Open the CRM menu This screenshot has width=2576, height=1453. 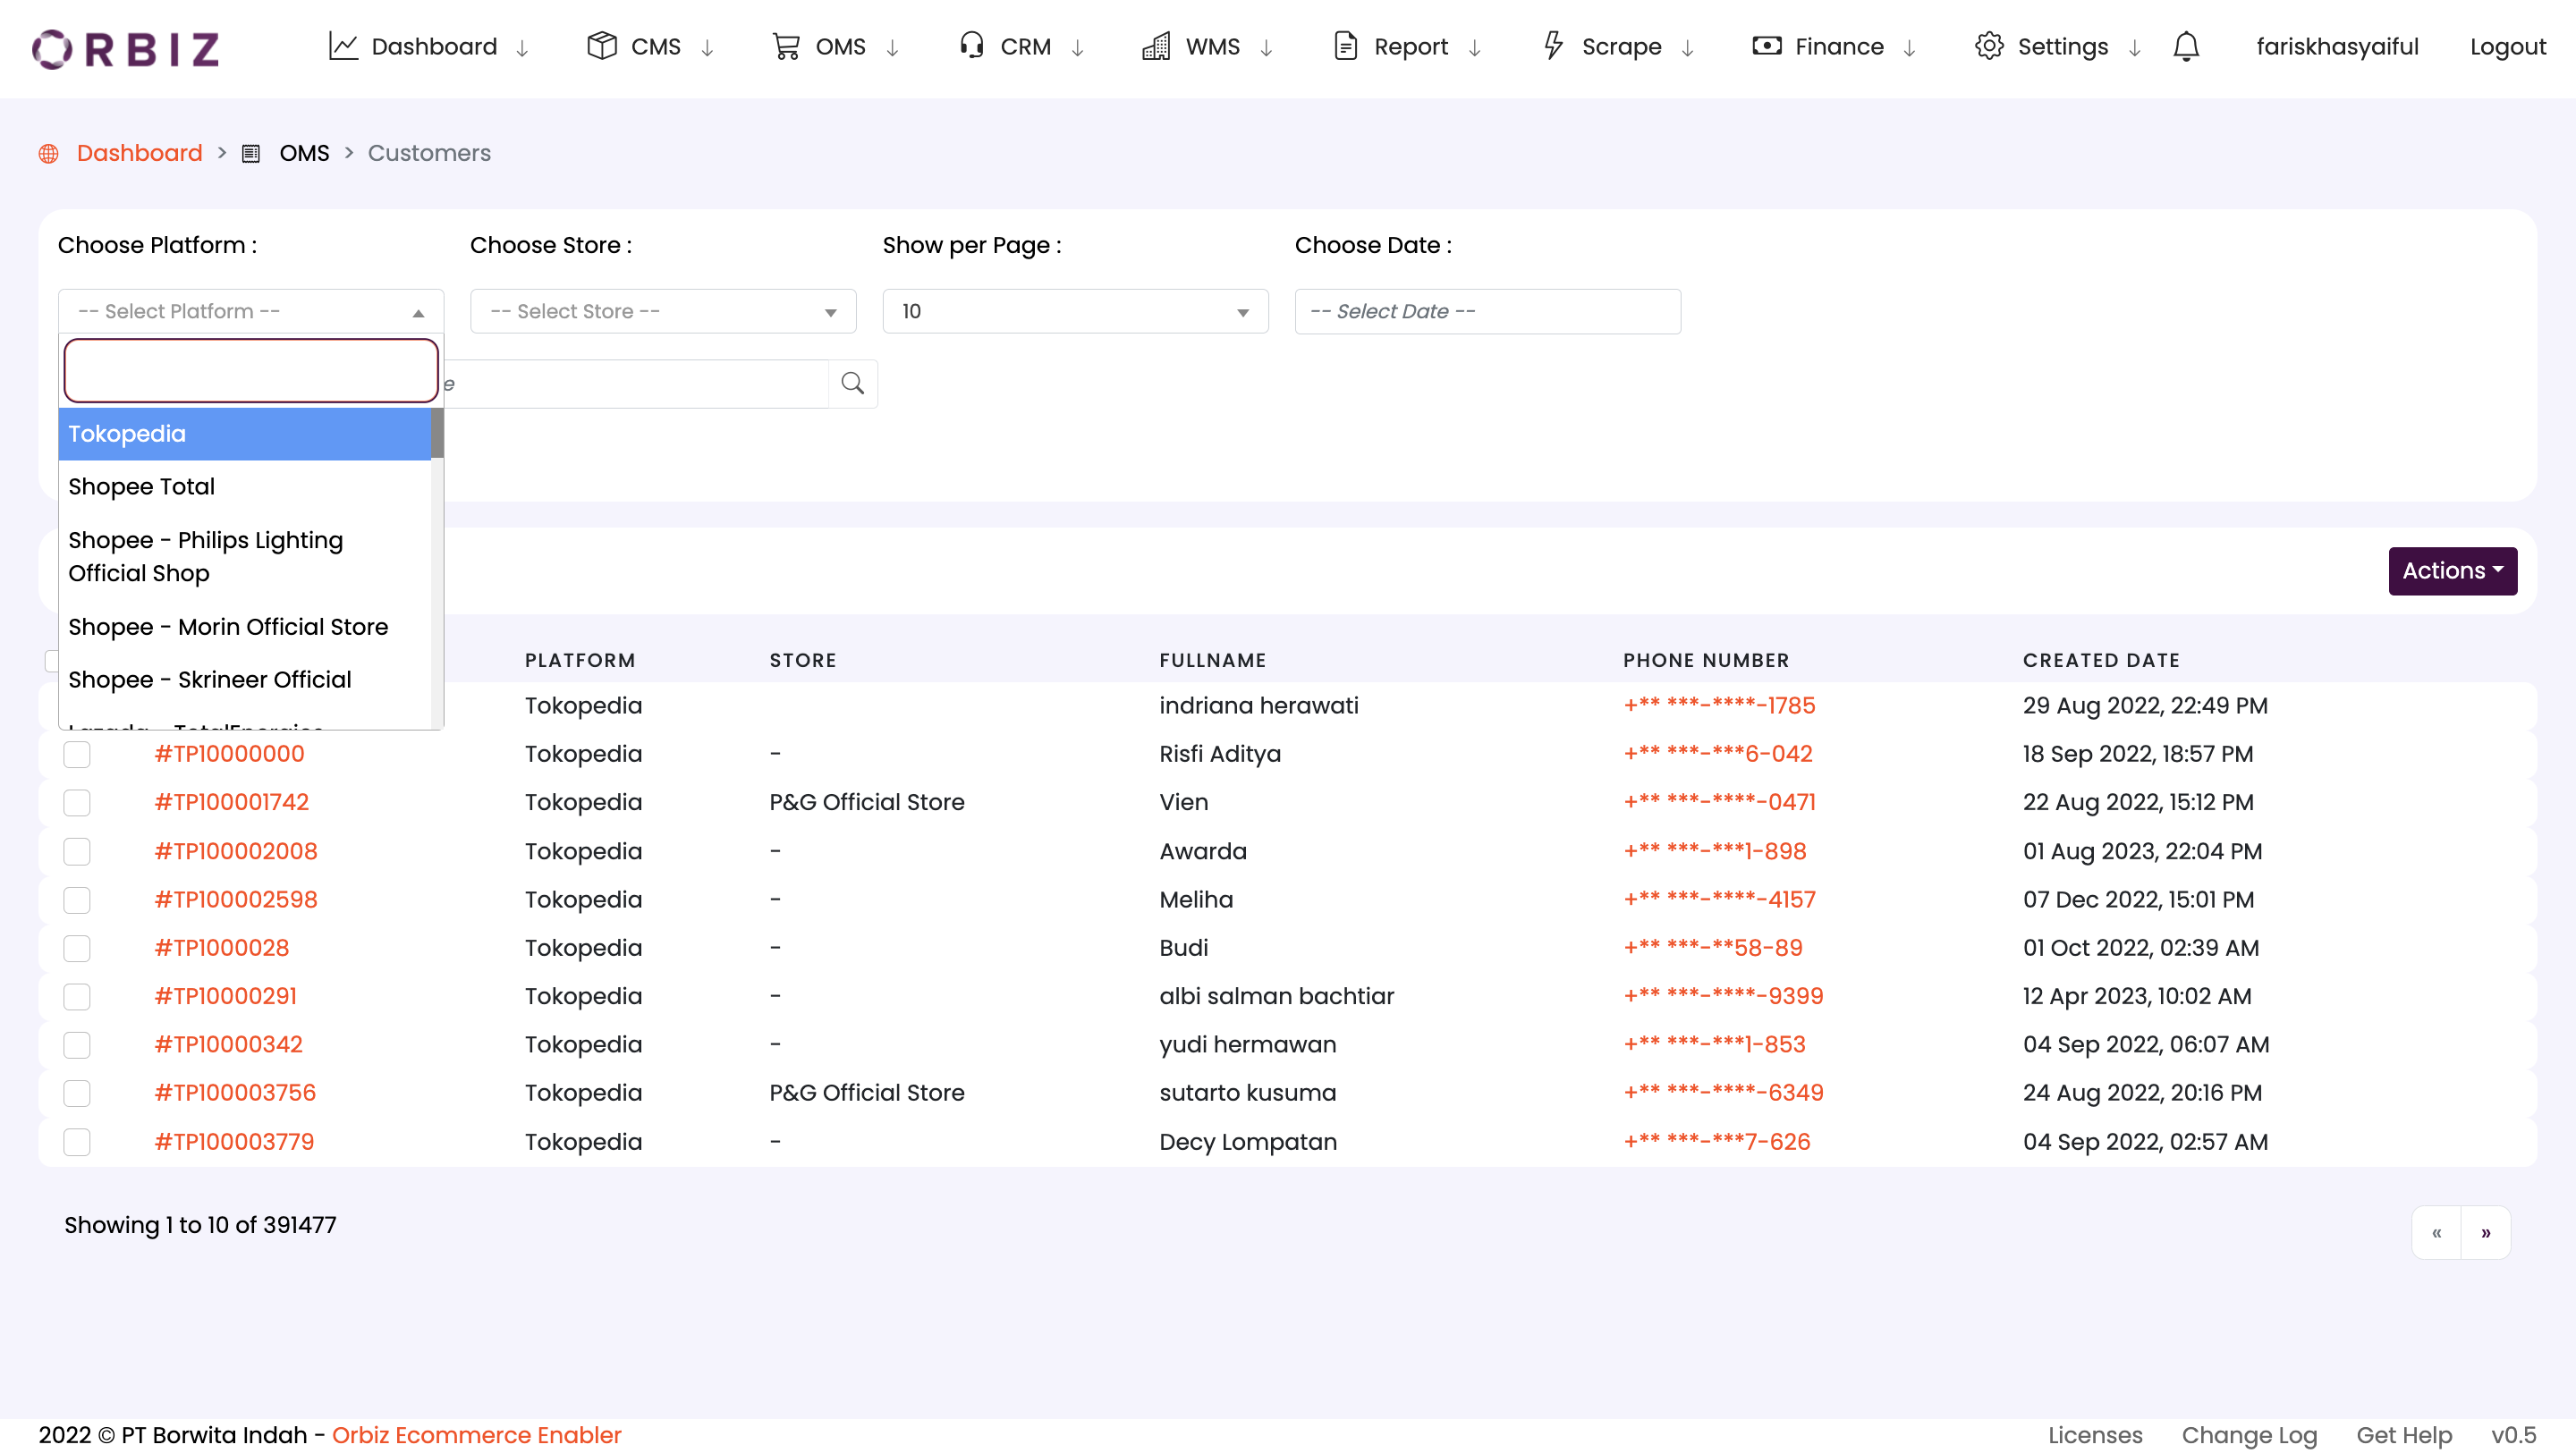pyautogui.click(x=1022, y=46)
